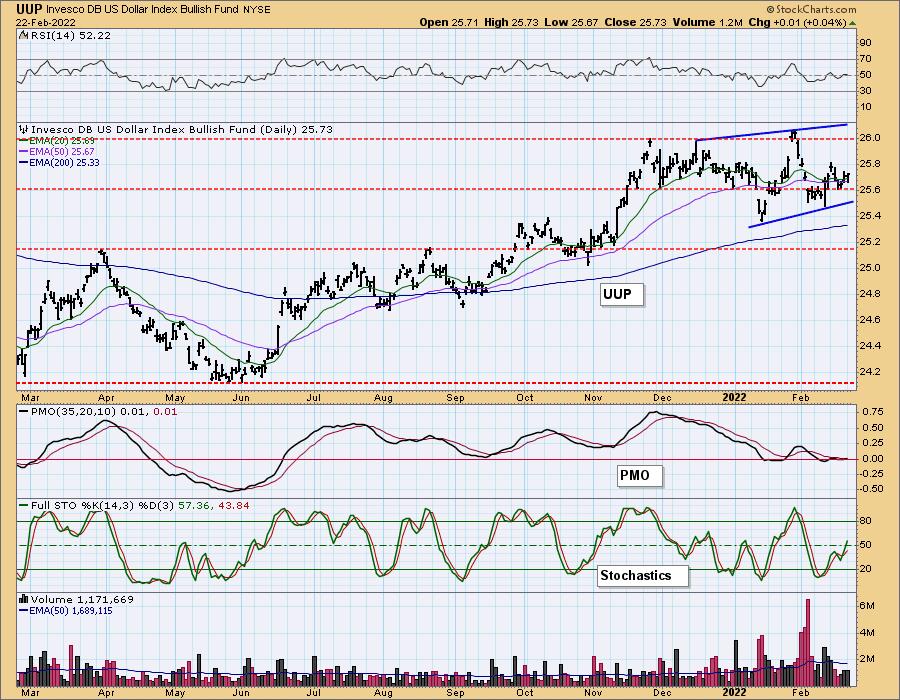Click the bar-chart icon beside the Daily legend
Viewport: 900px width, 700px height.
click(24, 130)
